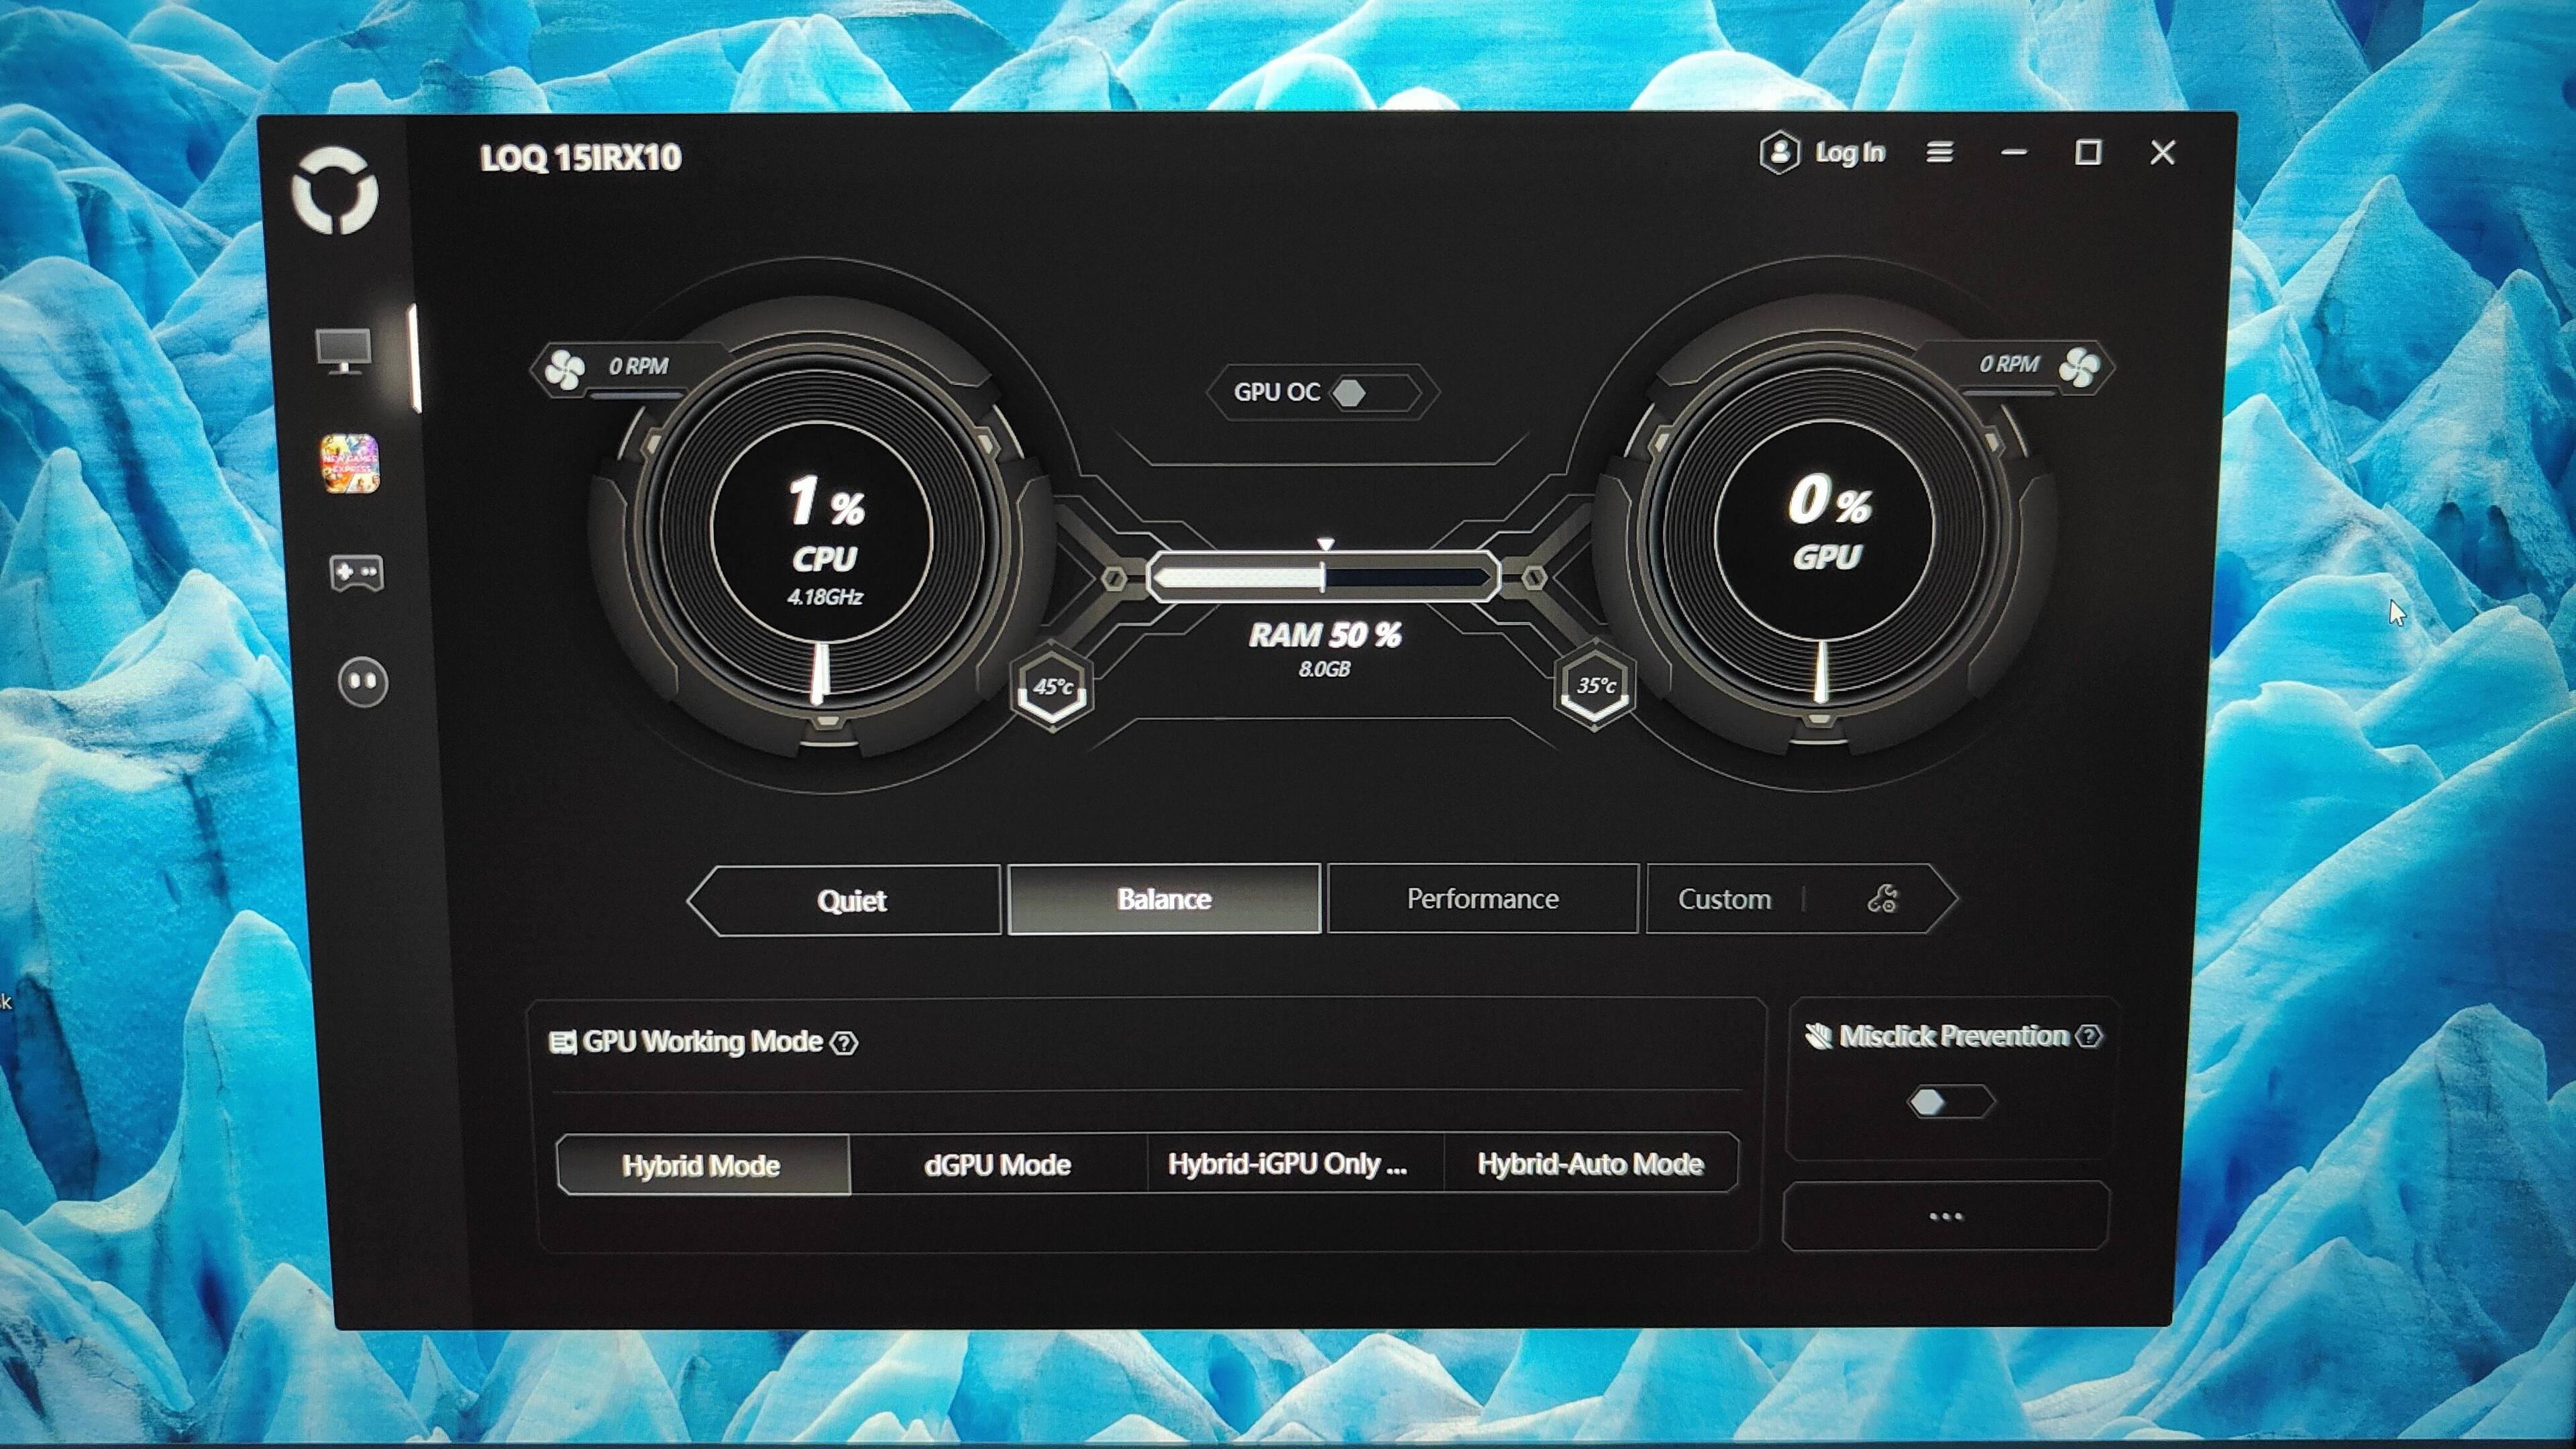
Task: Click the Misclick Prevention help icon
Action: point(2089,1036)
